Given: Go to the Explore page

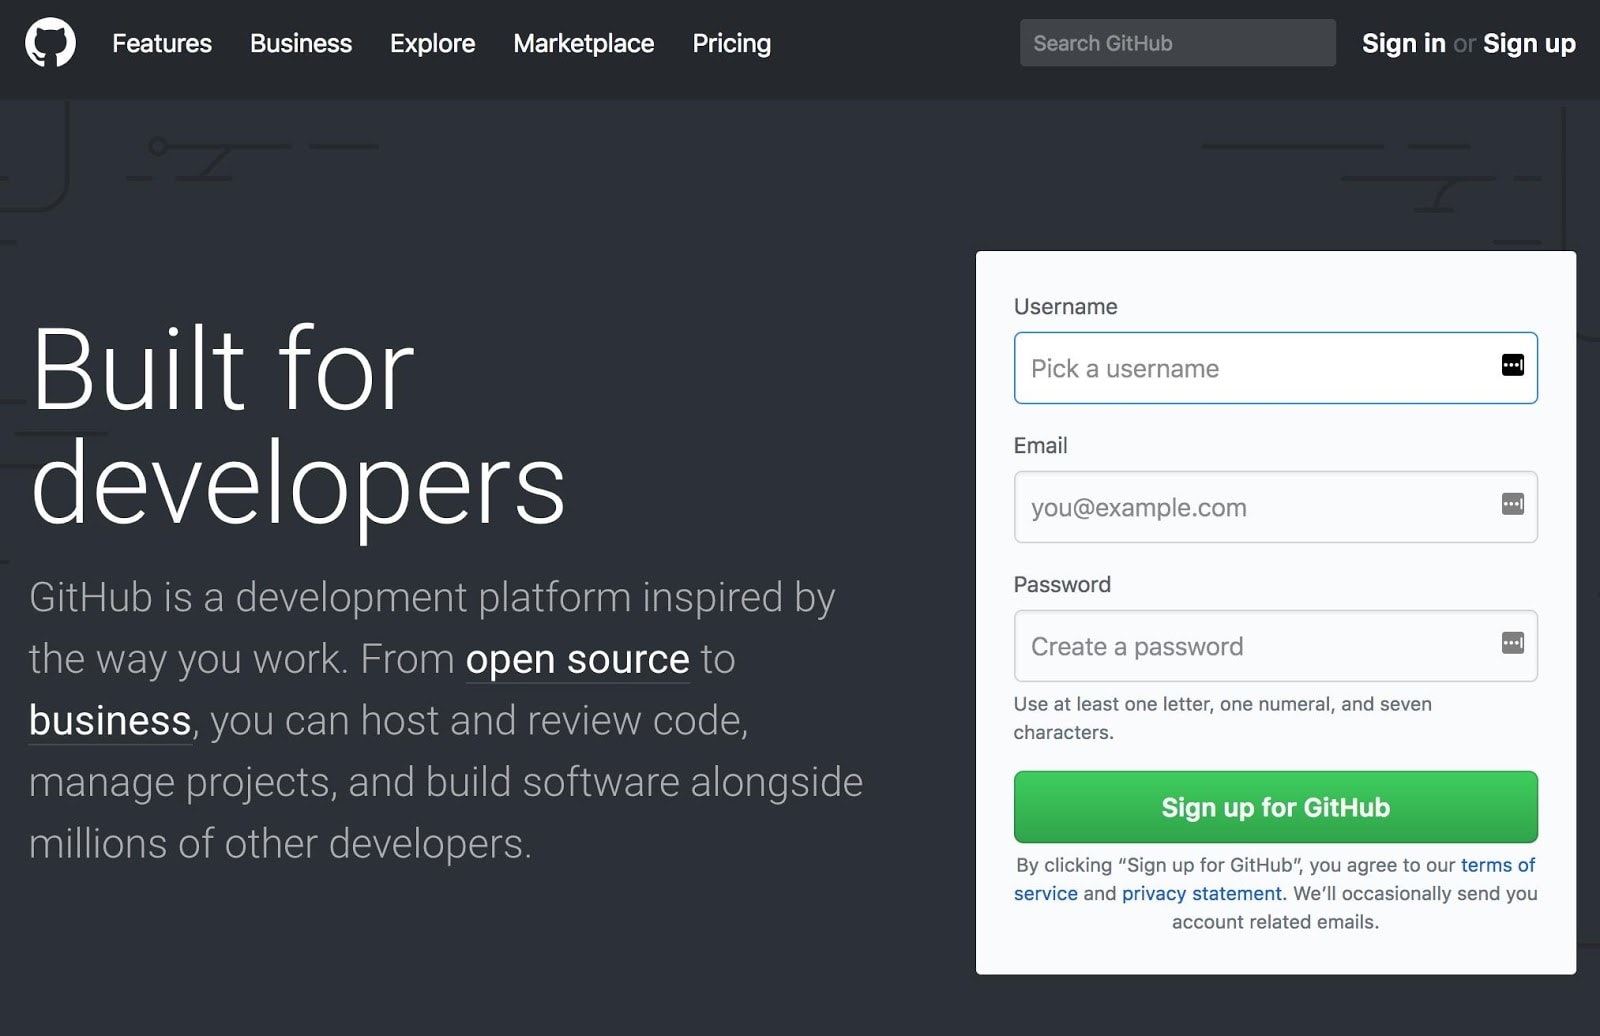Looking at the screenshot, I should [432, 43].
